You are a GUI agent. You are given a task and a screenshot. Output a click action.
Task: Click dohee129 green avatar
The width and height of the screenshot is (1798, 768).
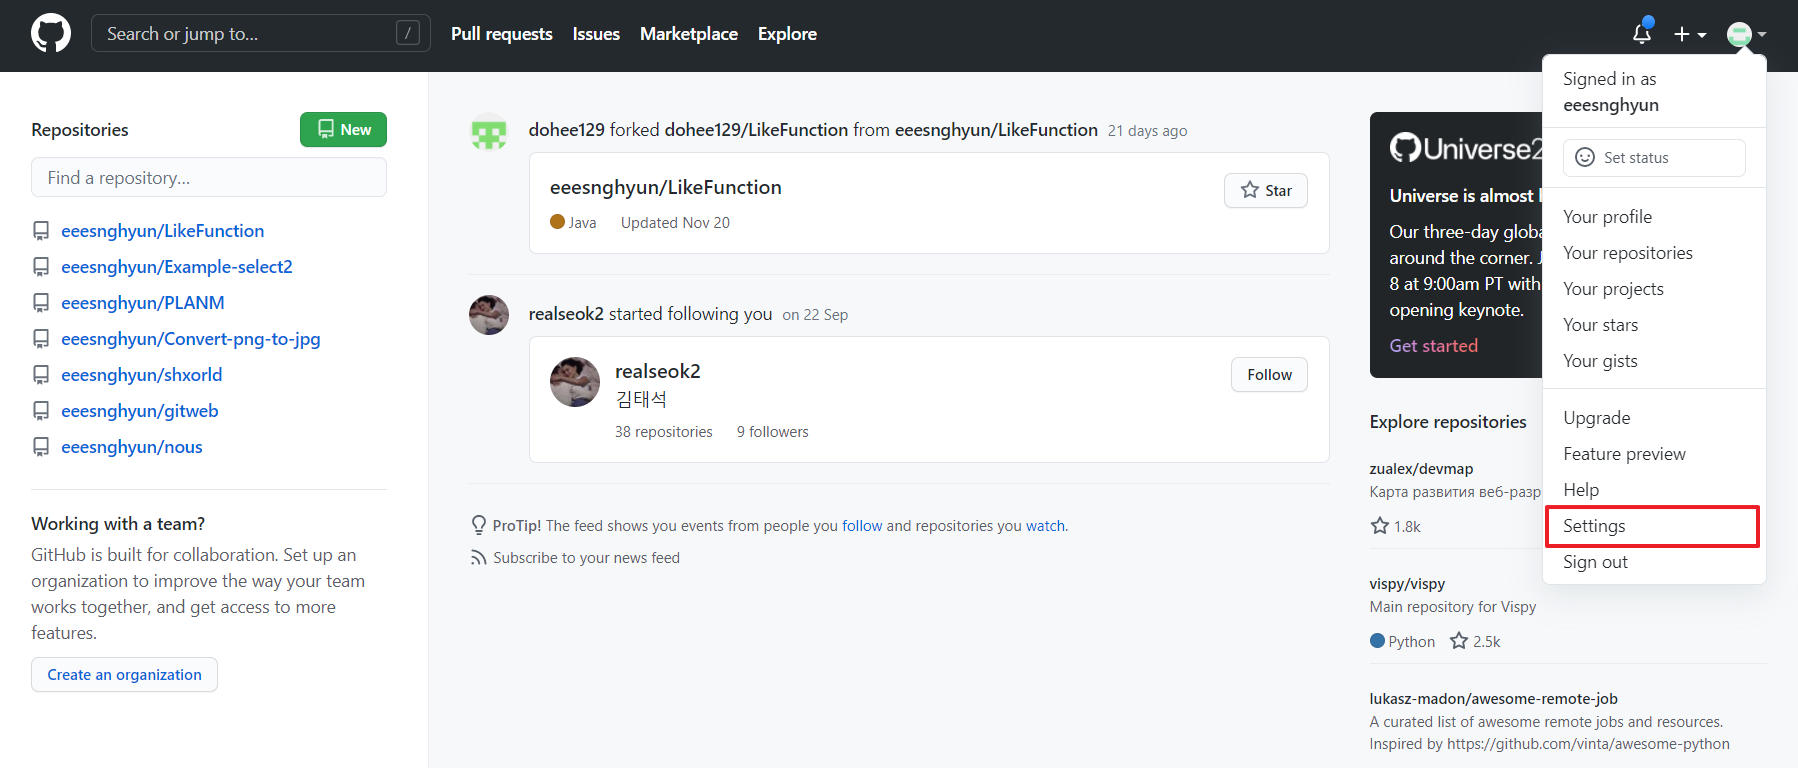click(x=489, y=131)
